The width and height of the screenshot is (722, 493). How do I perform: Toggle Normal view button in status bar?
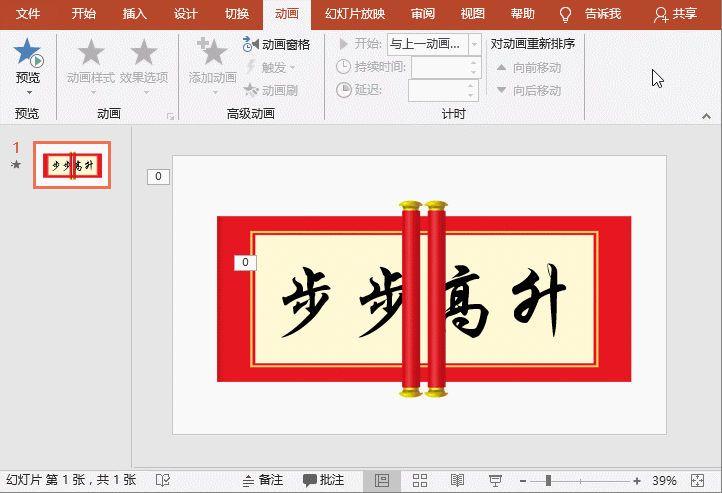[x=381, y=481]
